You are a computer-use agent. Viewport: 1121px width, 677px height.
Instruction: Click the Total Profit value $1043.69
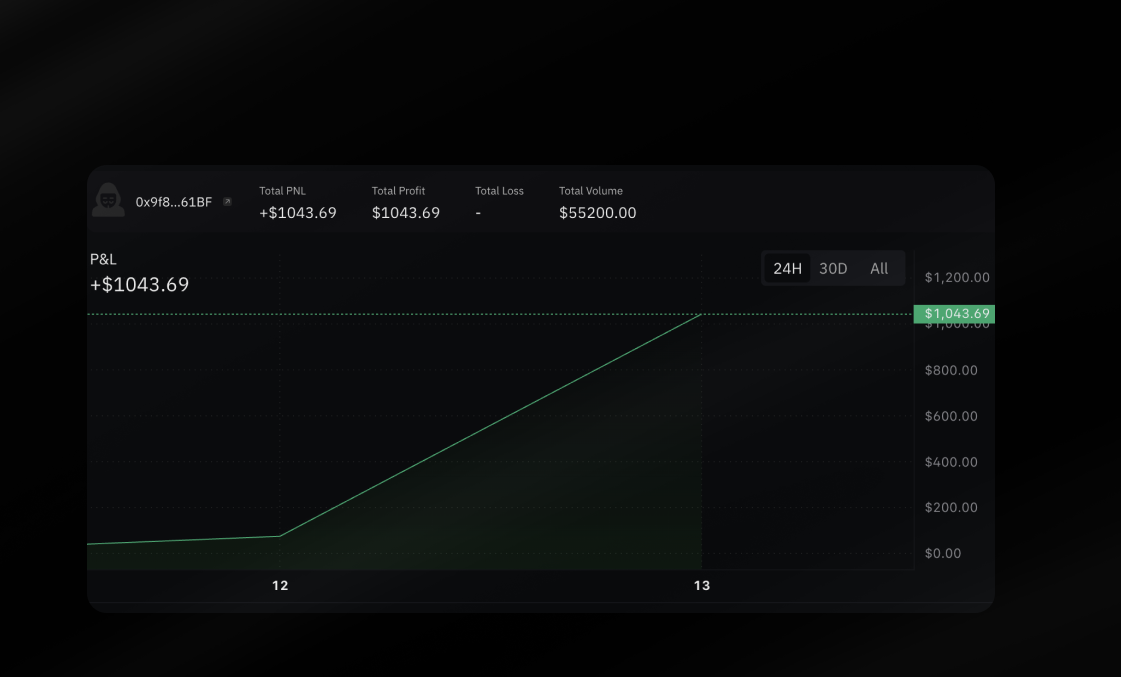click(405, 212)
